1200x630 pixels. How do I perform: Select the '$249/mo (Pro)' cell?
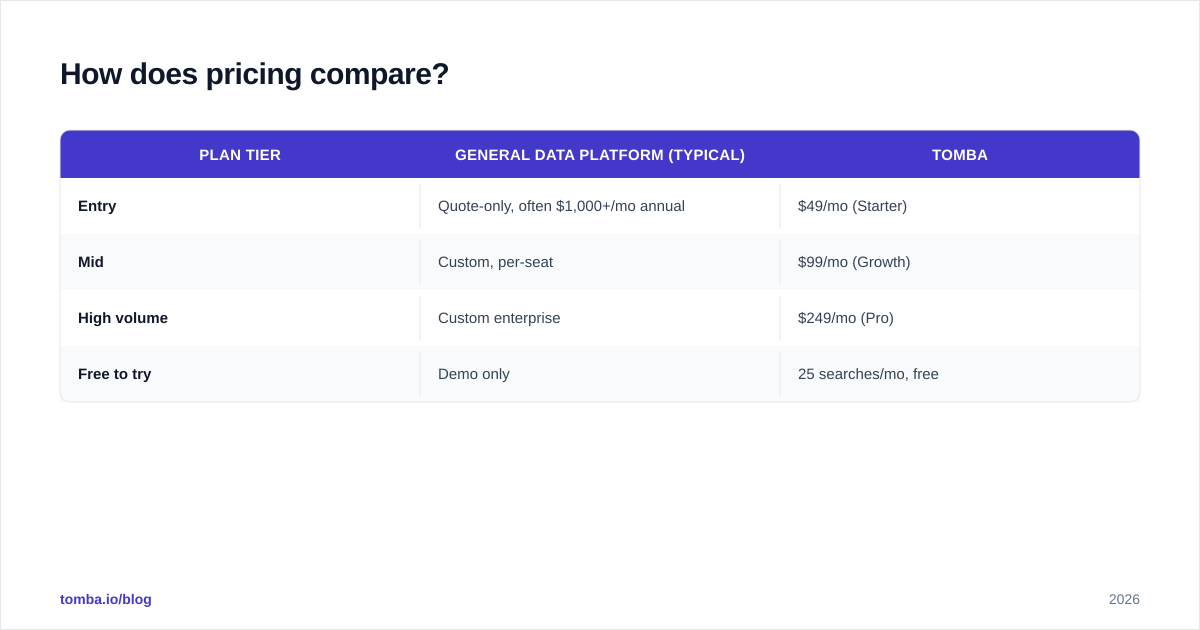point(960,318)
